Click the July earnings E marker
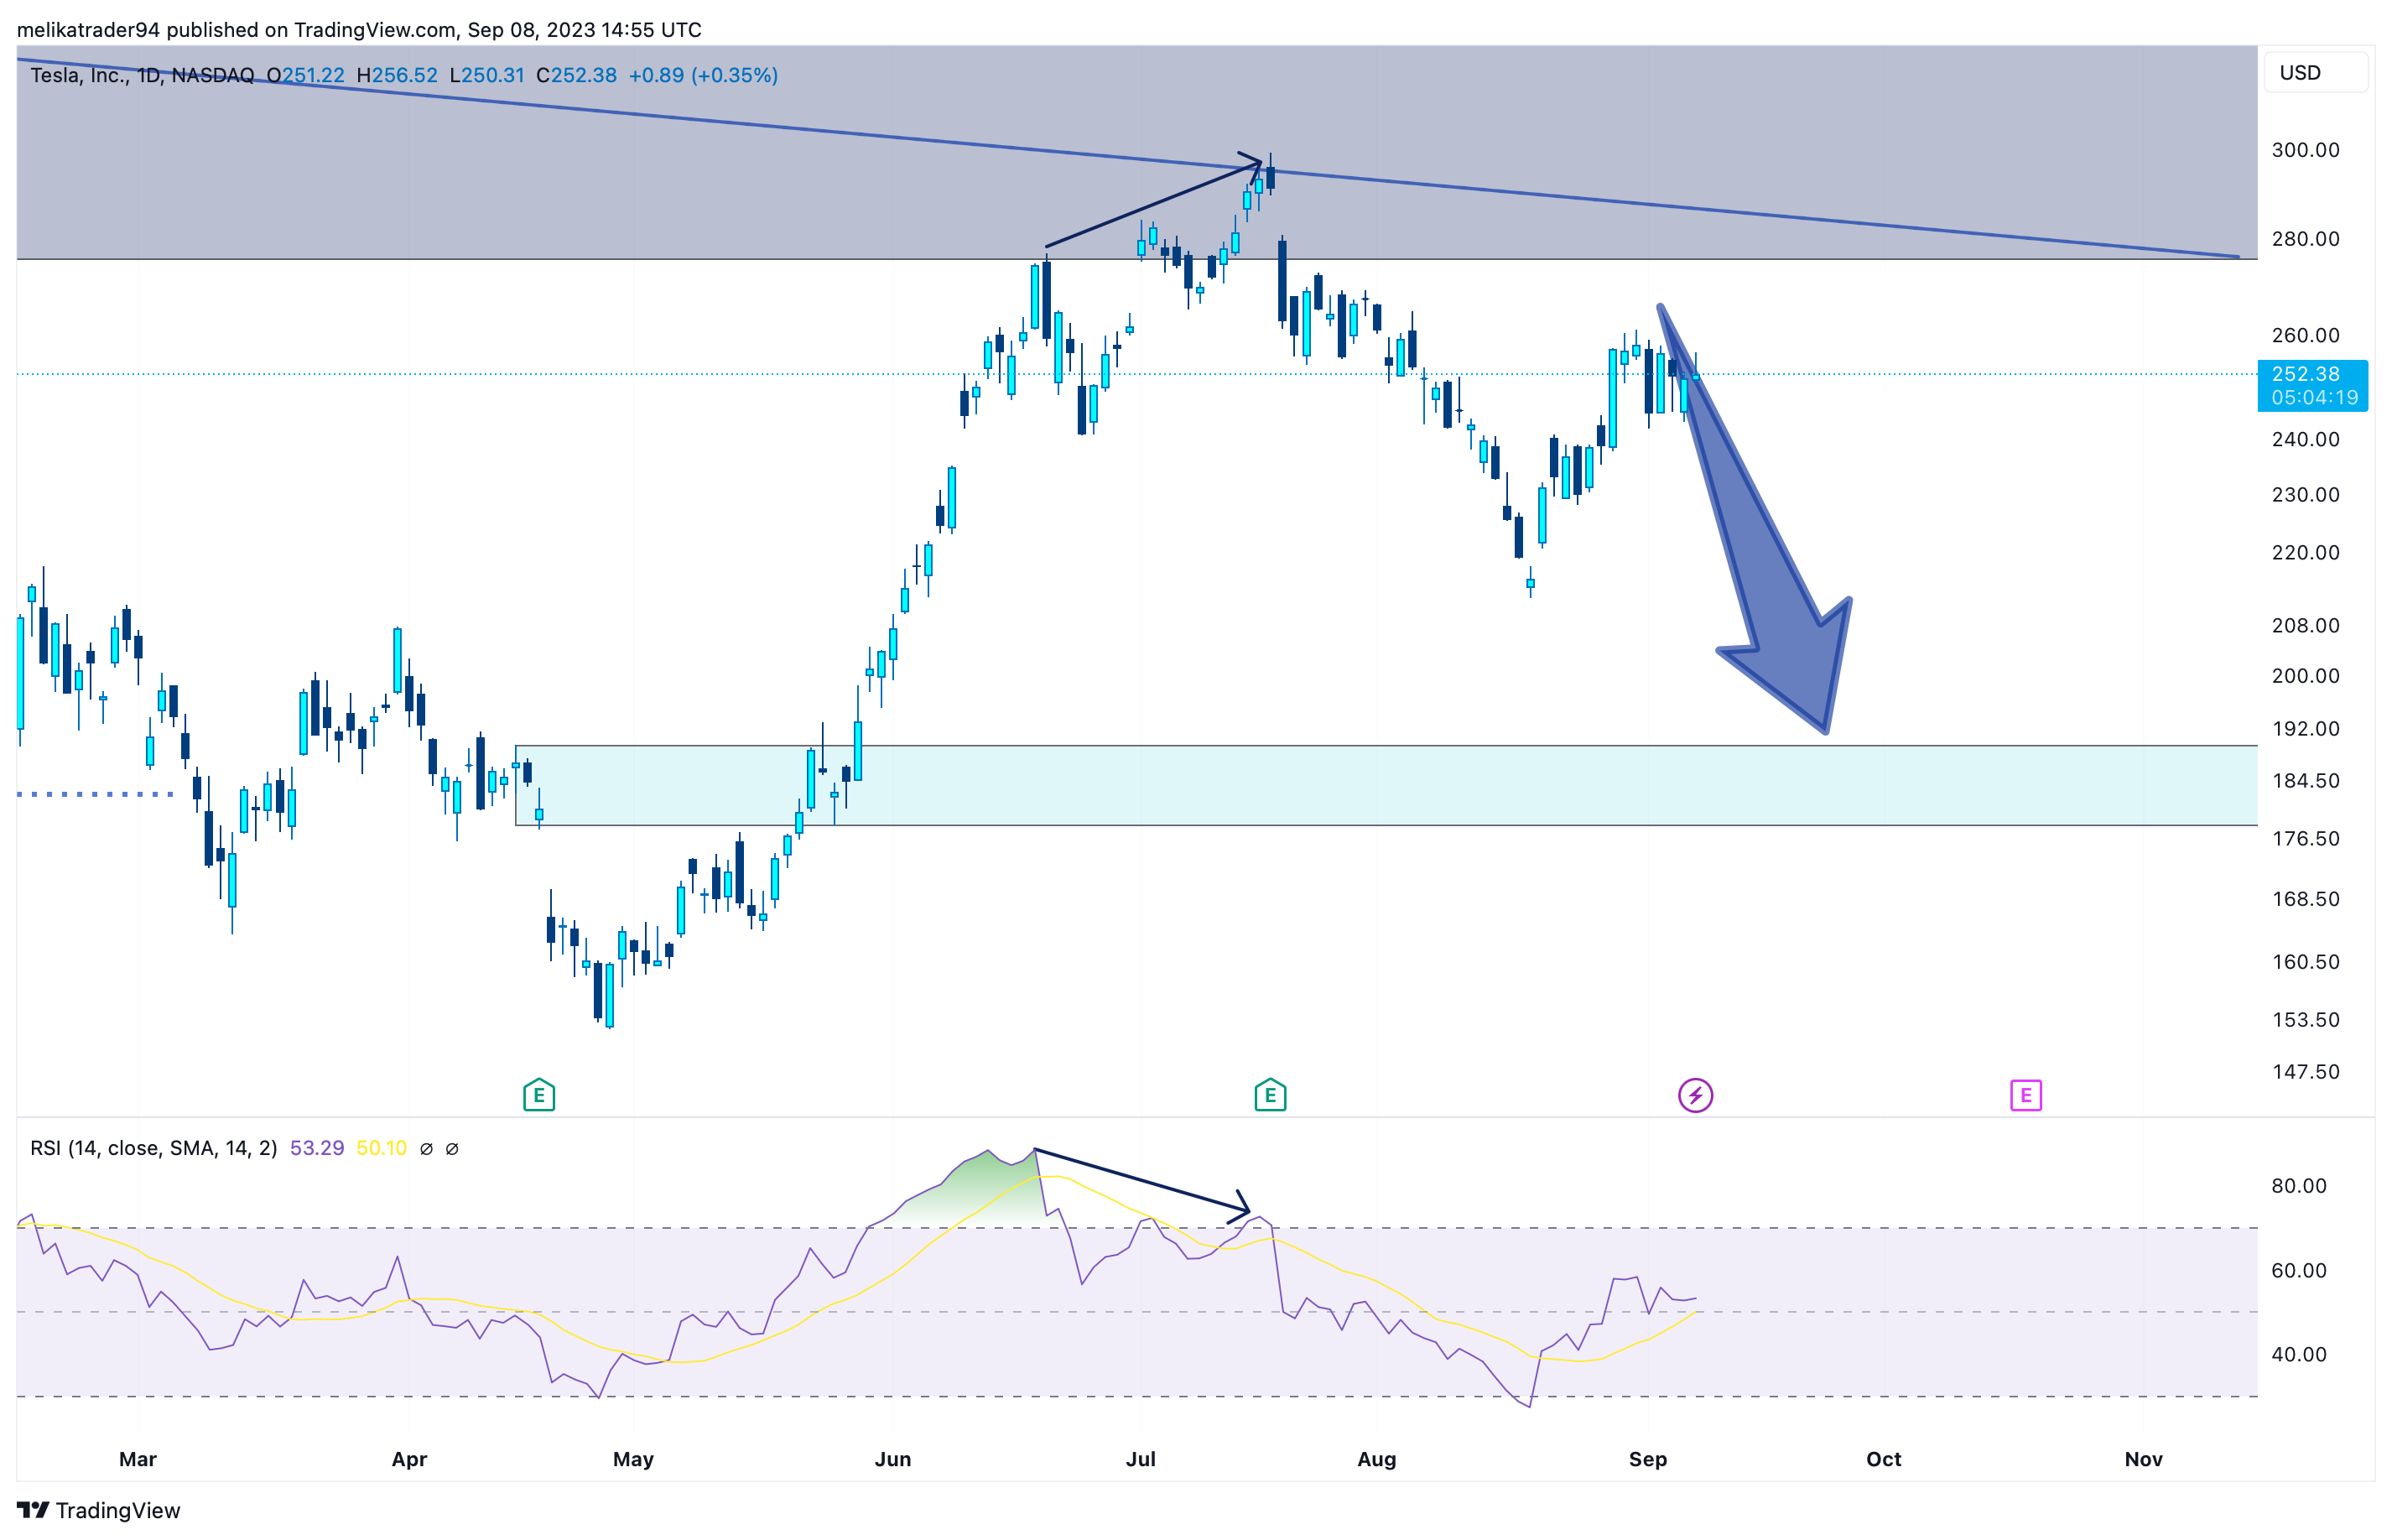 tap(1270, 1095)
